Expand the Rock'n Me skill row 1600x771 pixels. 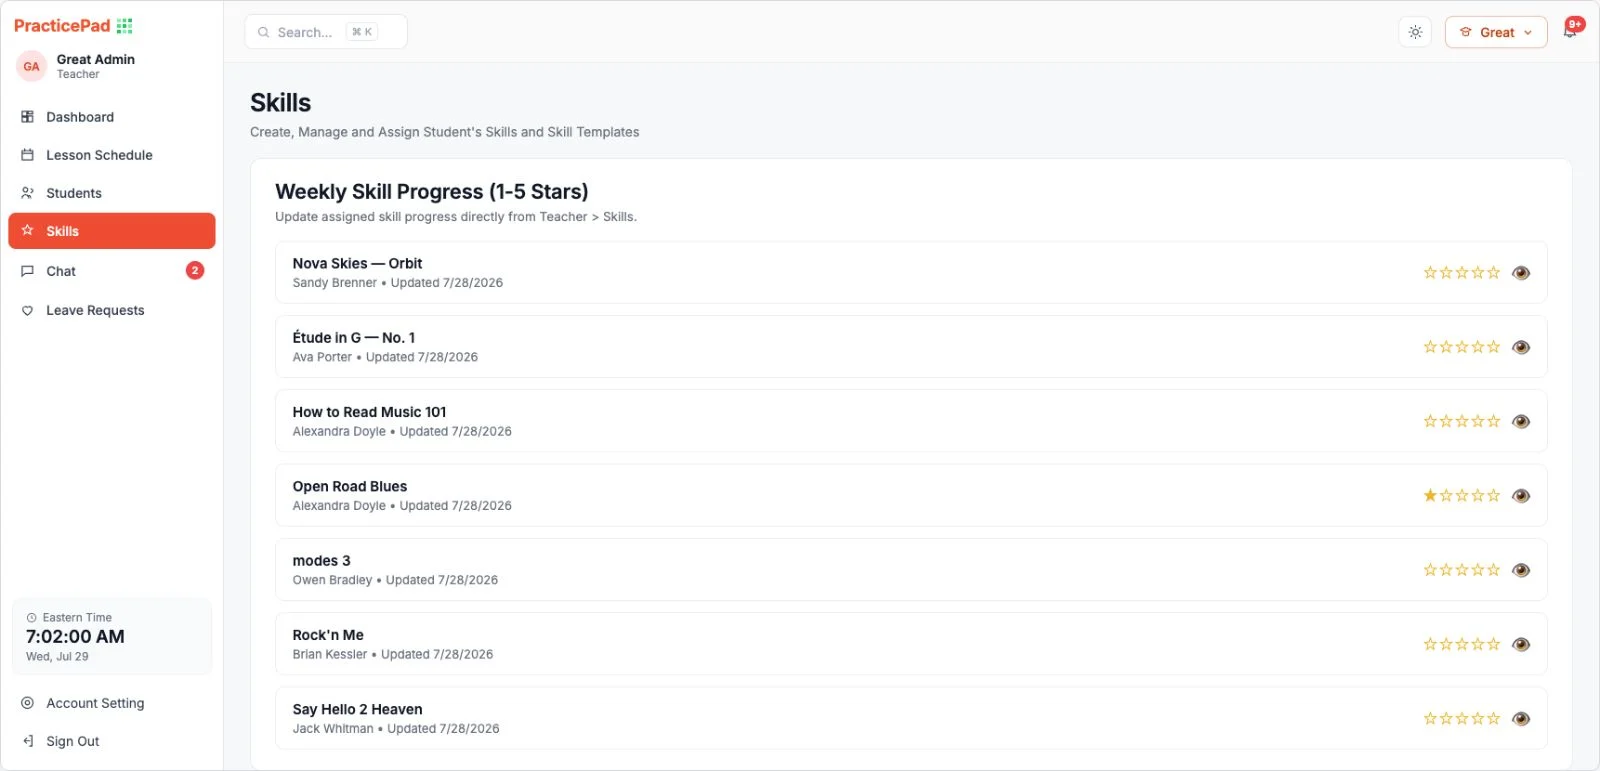pyautogui.click(x=911, y=644)
